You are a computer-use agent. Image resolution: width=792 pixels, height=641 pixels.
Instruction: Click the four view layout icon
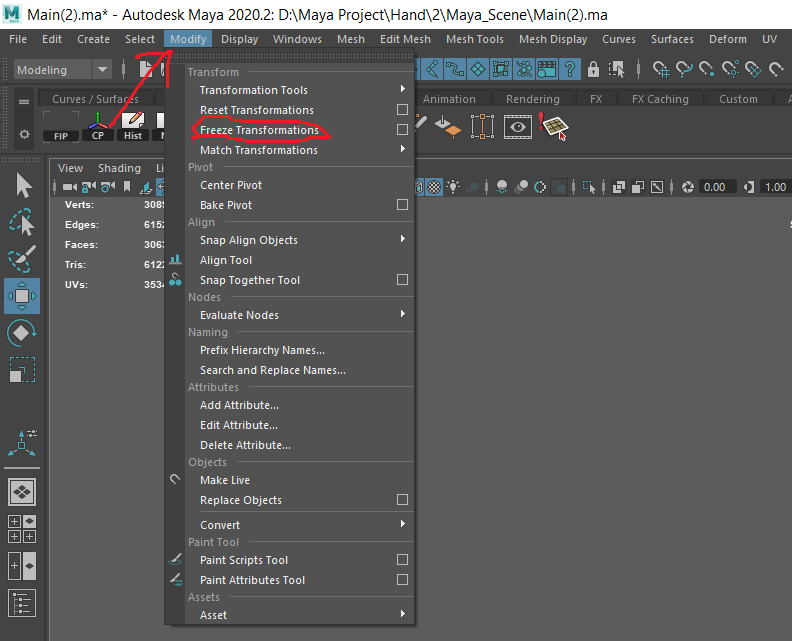click(x=22, y=529)
